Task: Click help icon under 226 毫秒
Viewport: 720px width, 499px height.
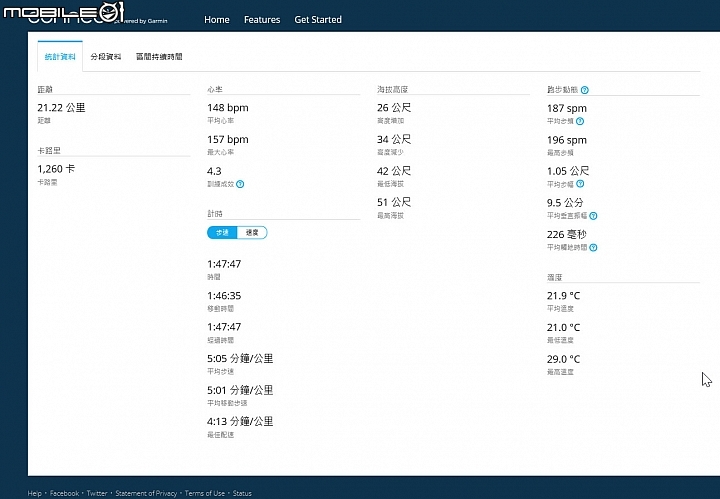Action: pyautogui.click(x=593, y=247)
